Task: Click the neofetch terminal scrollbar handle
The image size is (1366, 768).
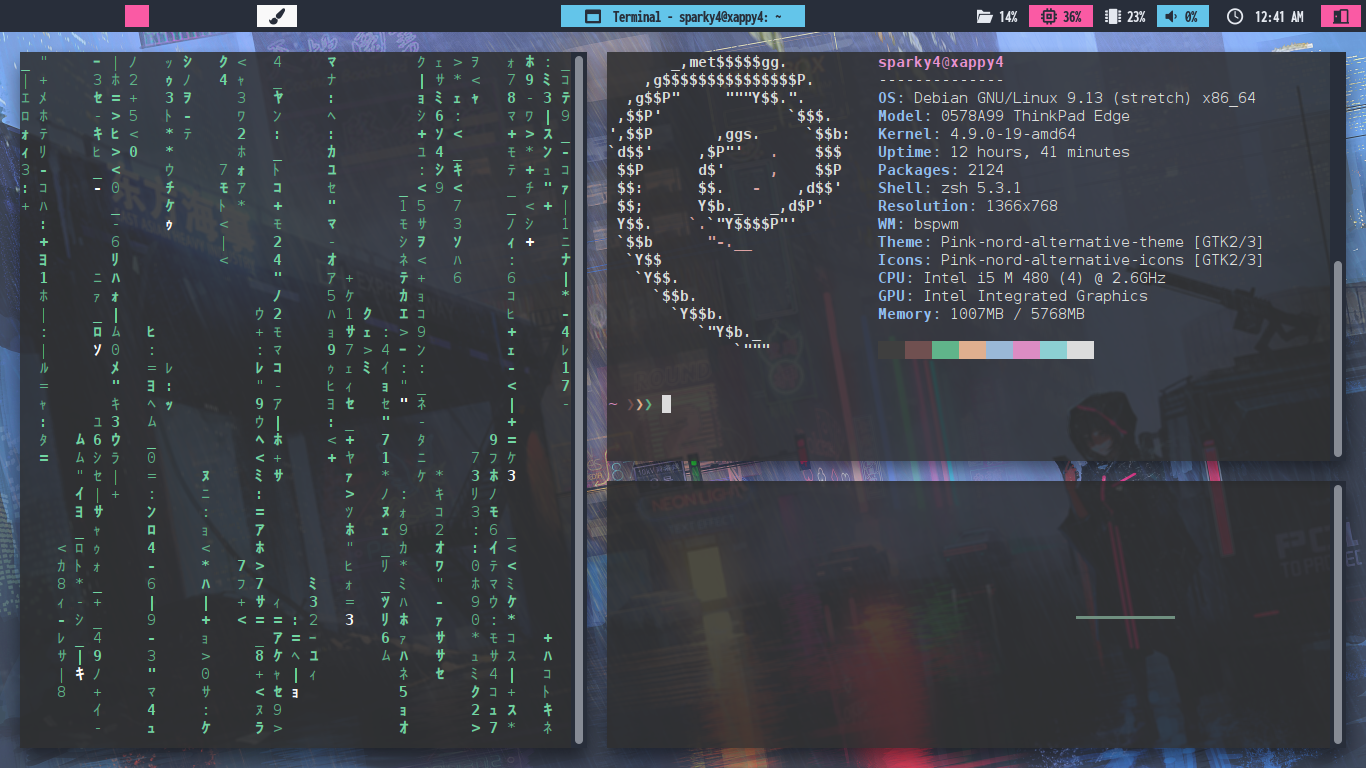Action: pyautogui.click(x=1339, y=357)
